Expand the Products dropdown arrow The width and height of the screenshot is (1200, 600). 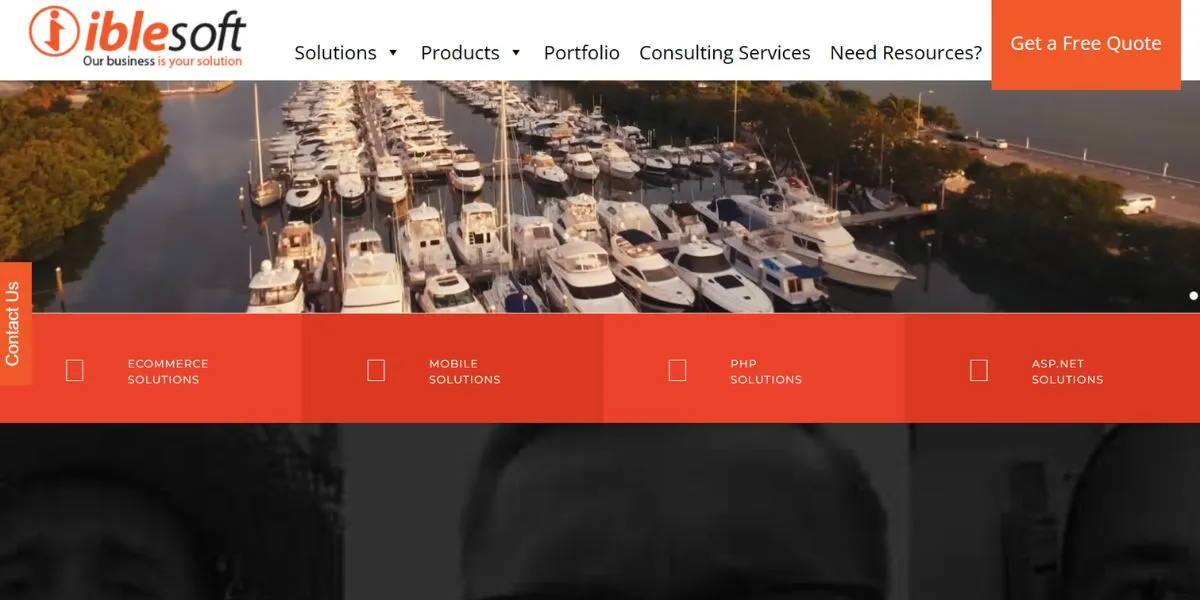[516, 53]
